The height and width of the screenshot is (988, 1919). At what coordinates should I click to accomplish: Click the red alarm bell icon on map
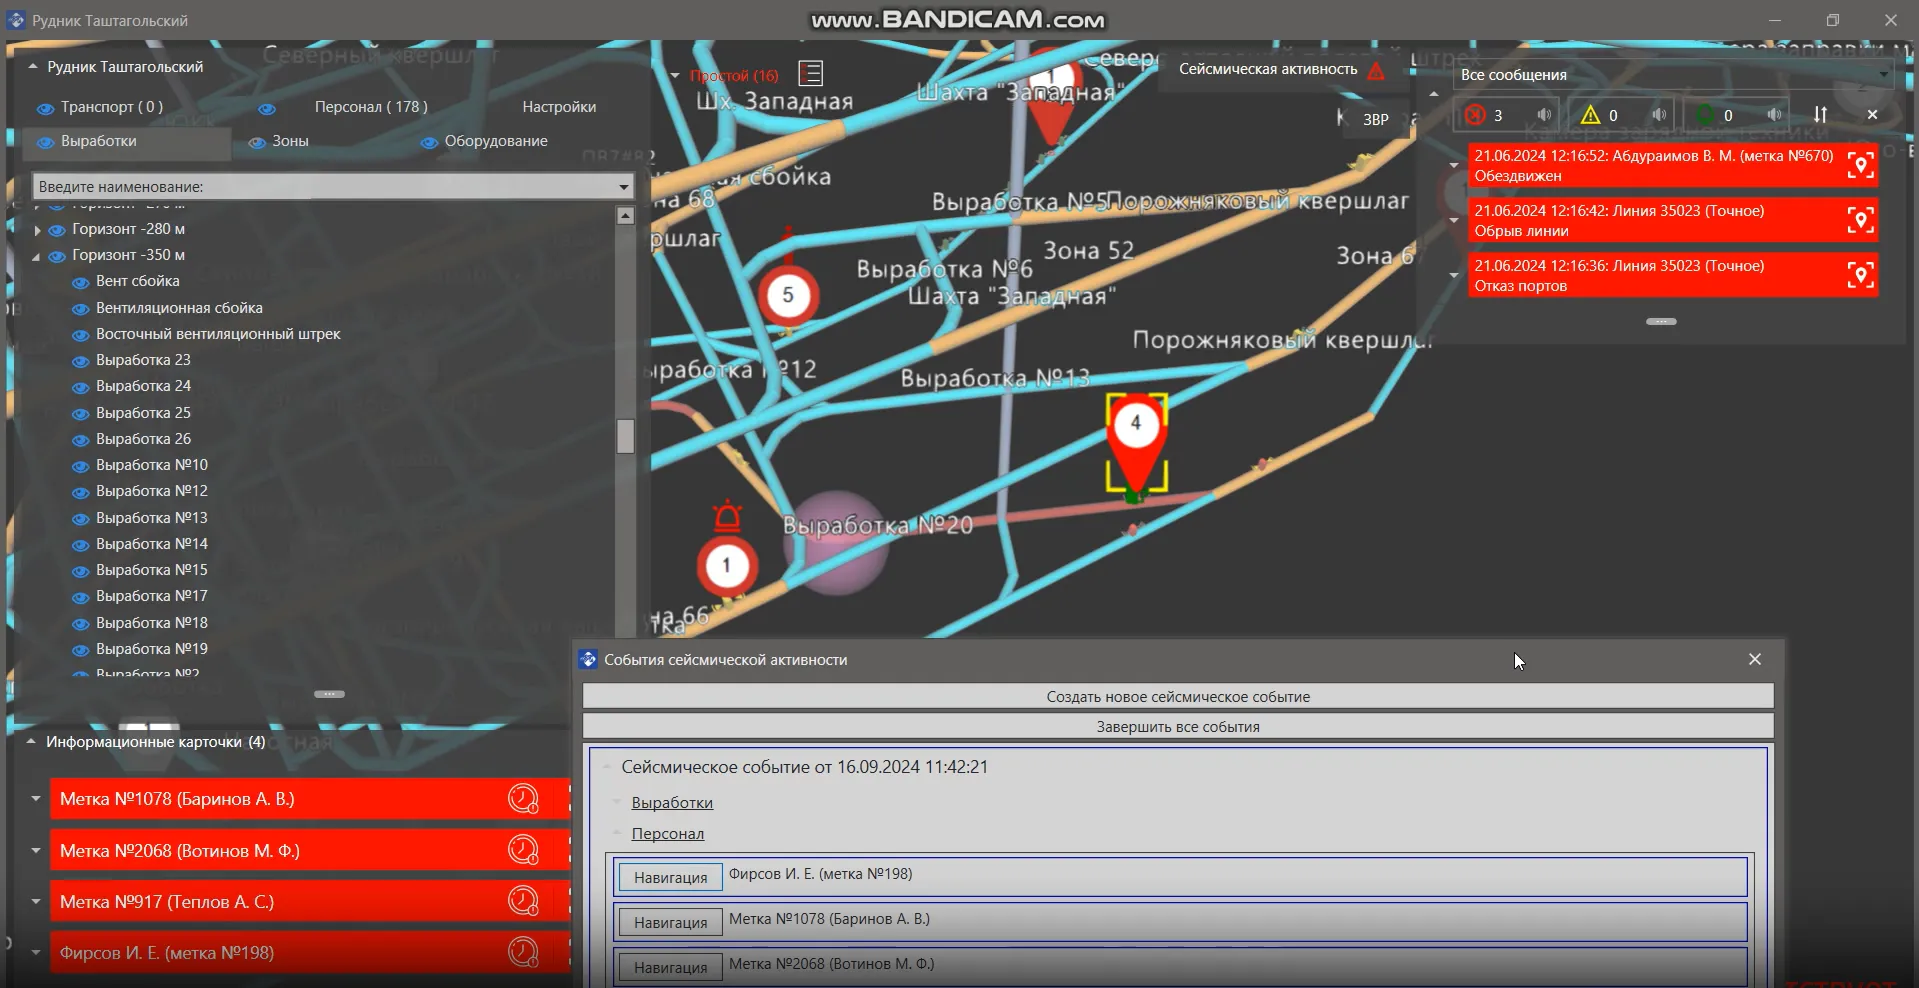(727, 516)
